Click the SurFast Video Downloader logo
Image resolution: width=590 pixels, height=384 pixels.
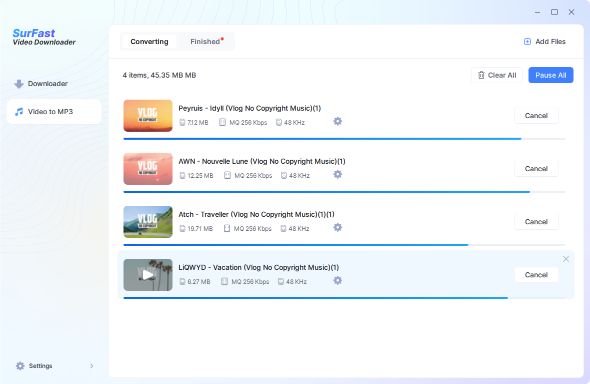click(x=44, y=37)
